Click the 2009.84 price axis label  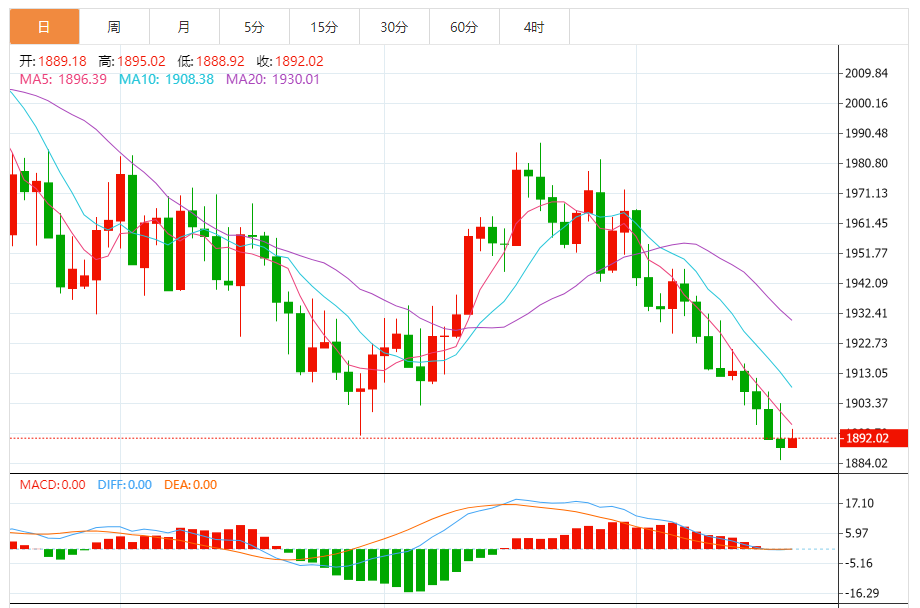866,73
